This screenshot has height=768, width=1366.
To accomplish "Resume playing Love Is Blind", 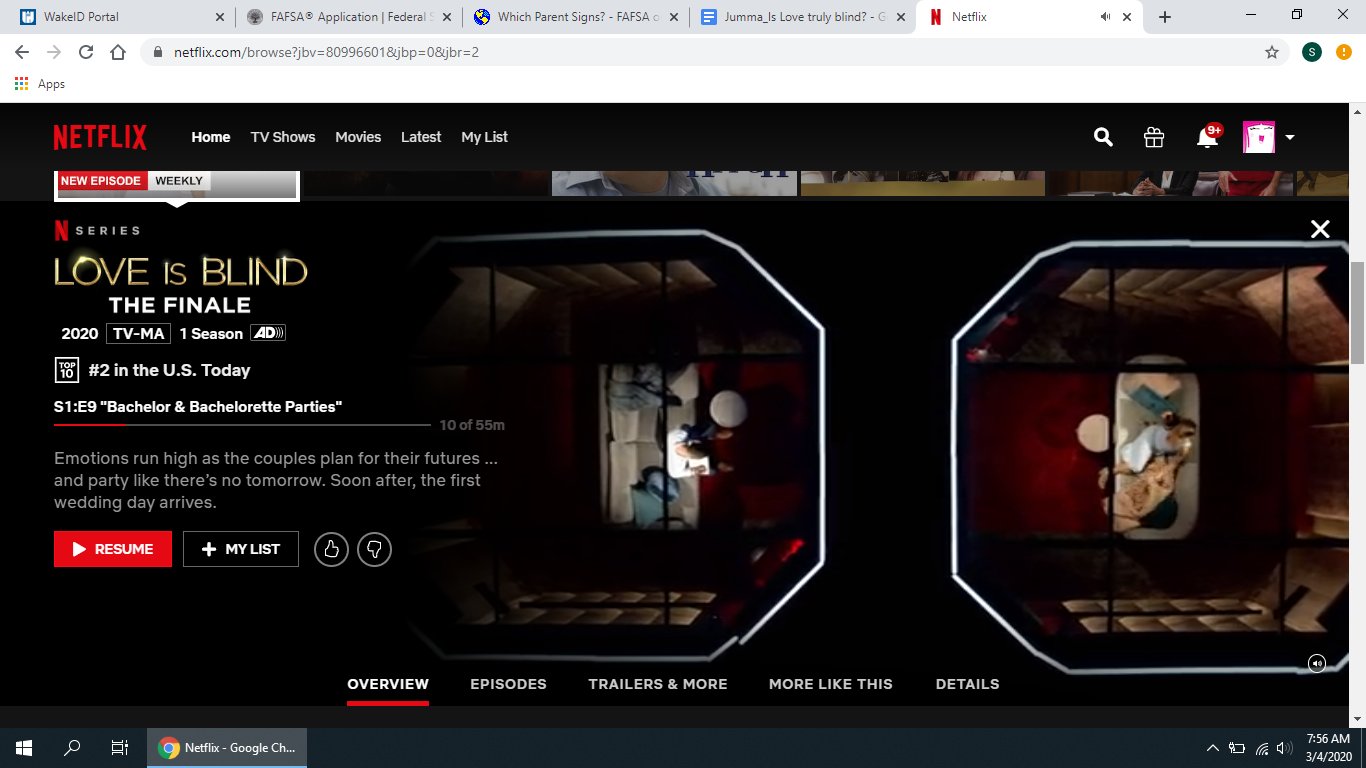I will (x=113, y=549).
